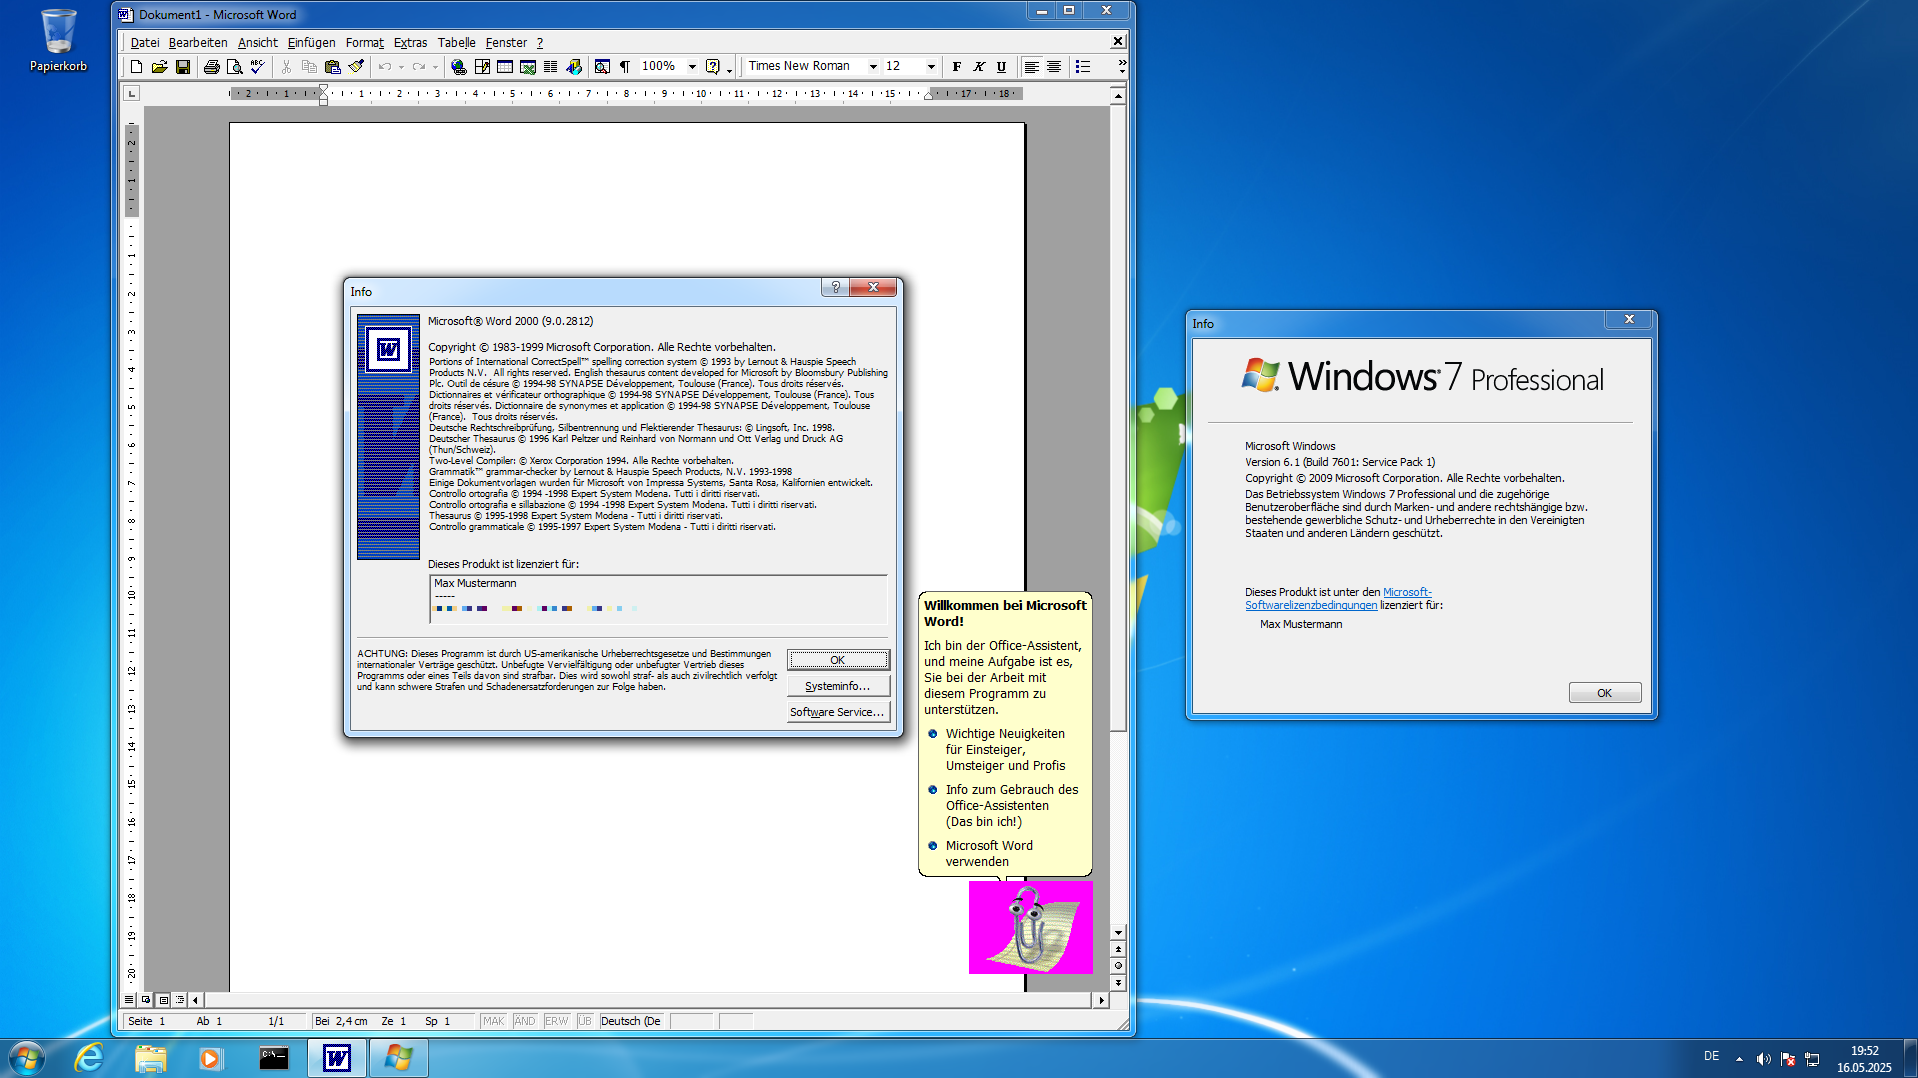Screen dimensions: 1918x1078
Task: Click the Software Service... button
Action: [838, 712]
